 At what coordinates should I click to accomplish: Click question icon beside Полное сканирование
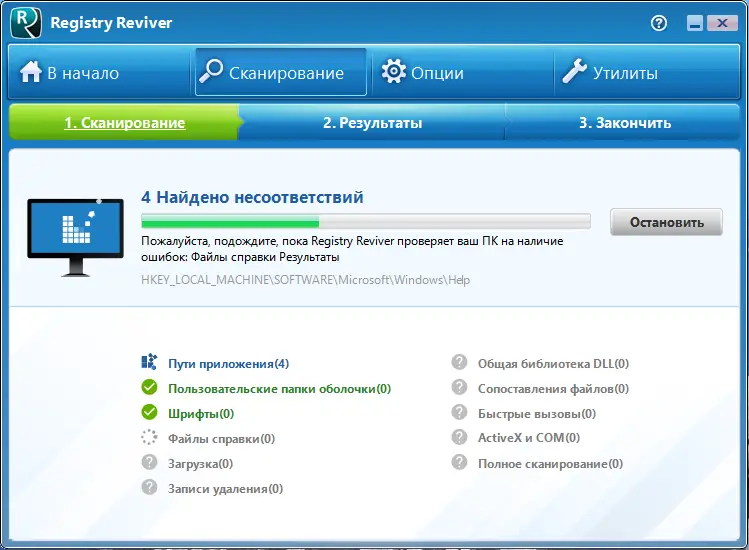460,462
